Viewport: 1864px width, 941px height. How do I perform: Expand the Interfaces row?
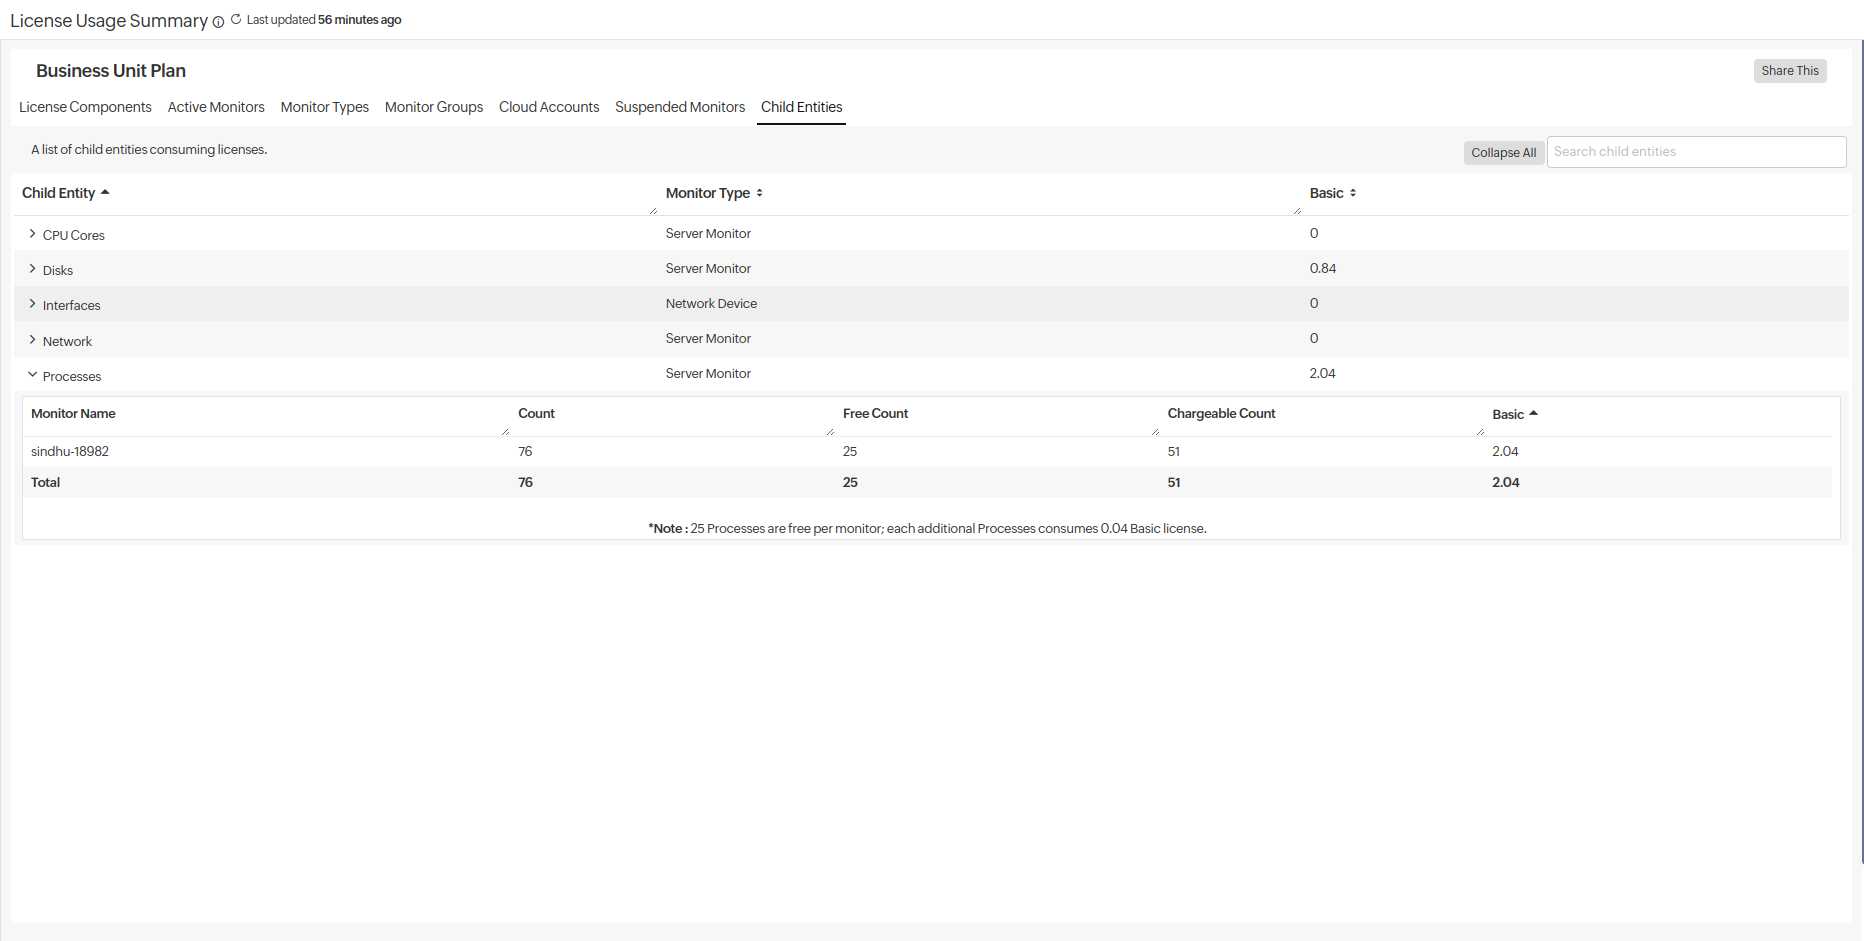[32, 304]
